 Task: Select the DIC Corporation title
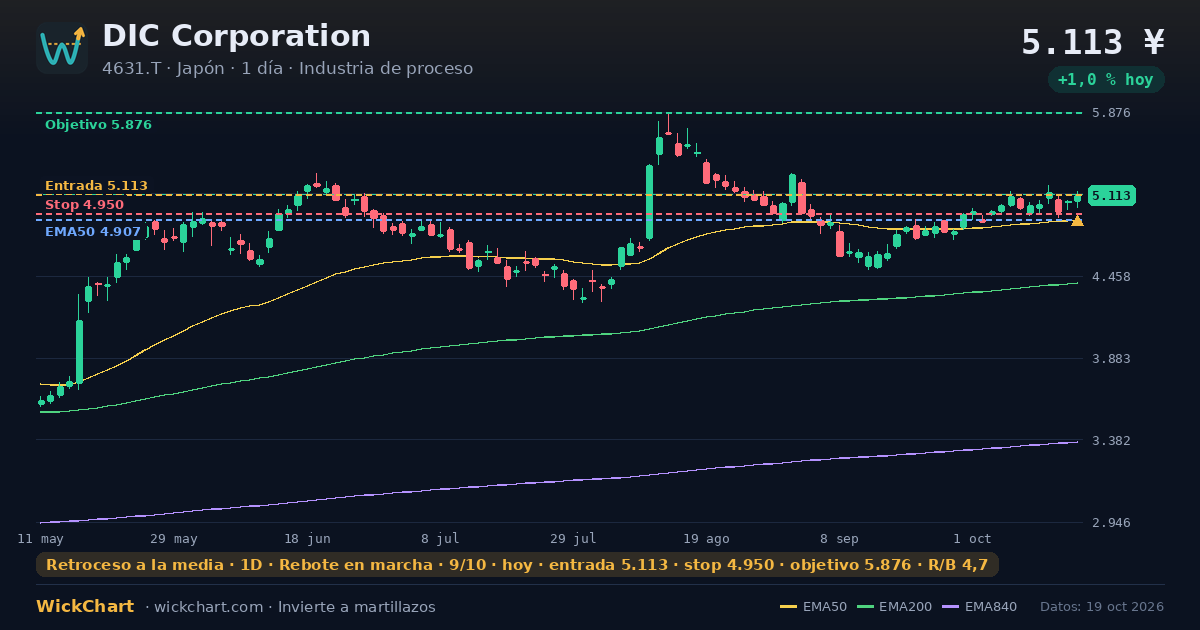(236, 36)
